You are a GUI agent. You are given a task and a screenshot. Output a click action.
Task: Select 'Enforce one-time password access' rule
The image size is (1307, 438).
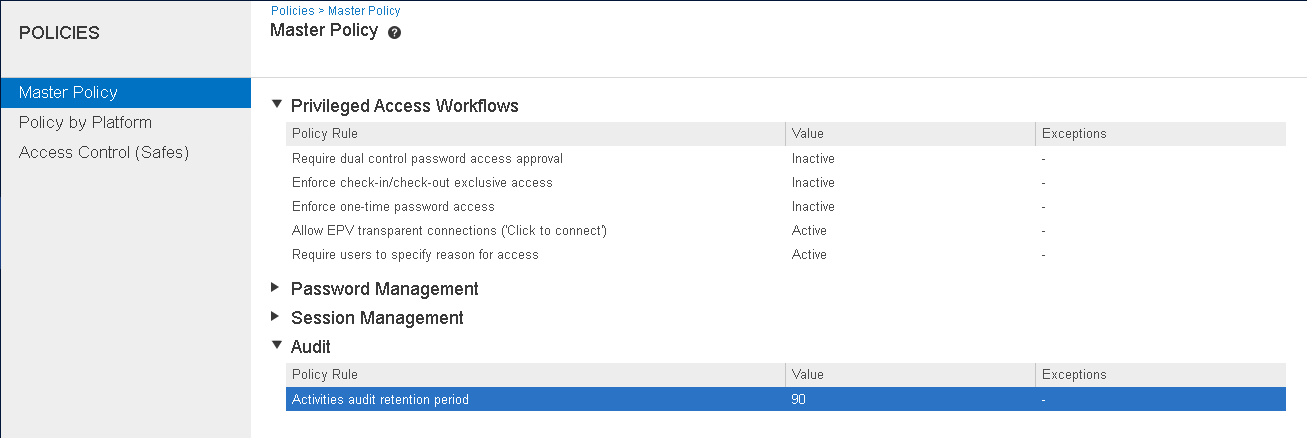[785, 206]
